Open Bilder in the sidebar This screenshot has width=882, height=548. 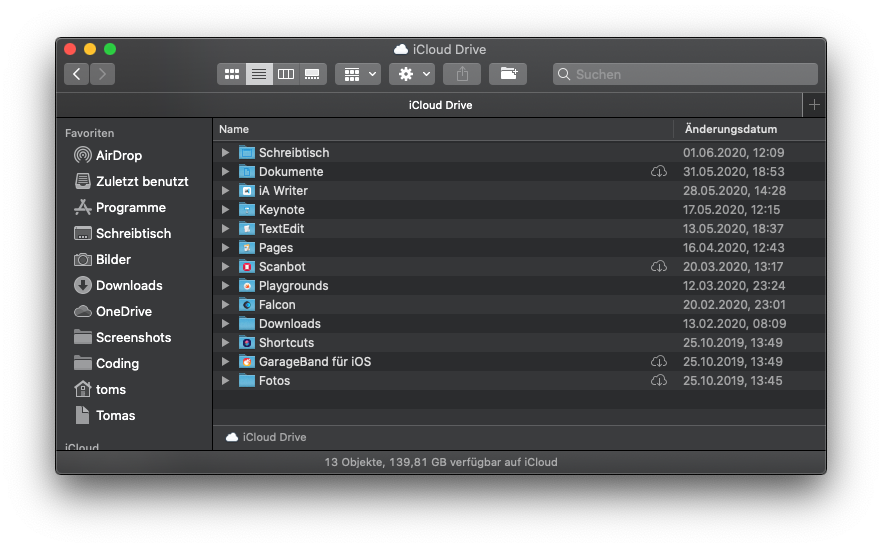point(102,259)
